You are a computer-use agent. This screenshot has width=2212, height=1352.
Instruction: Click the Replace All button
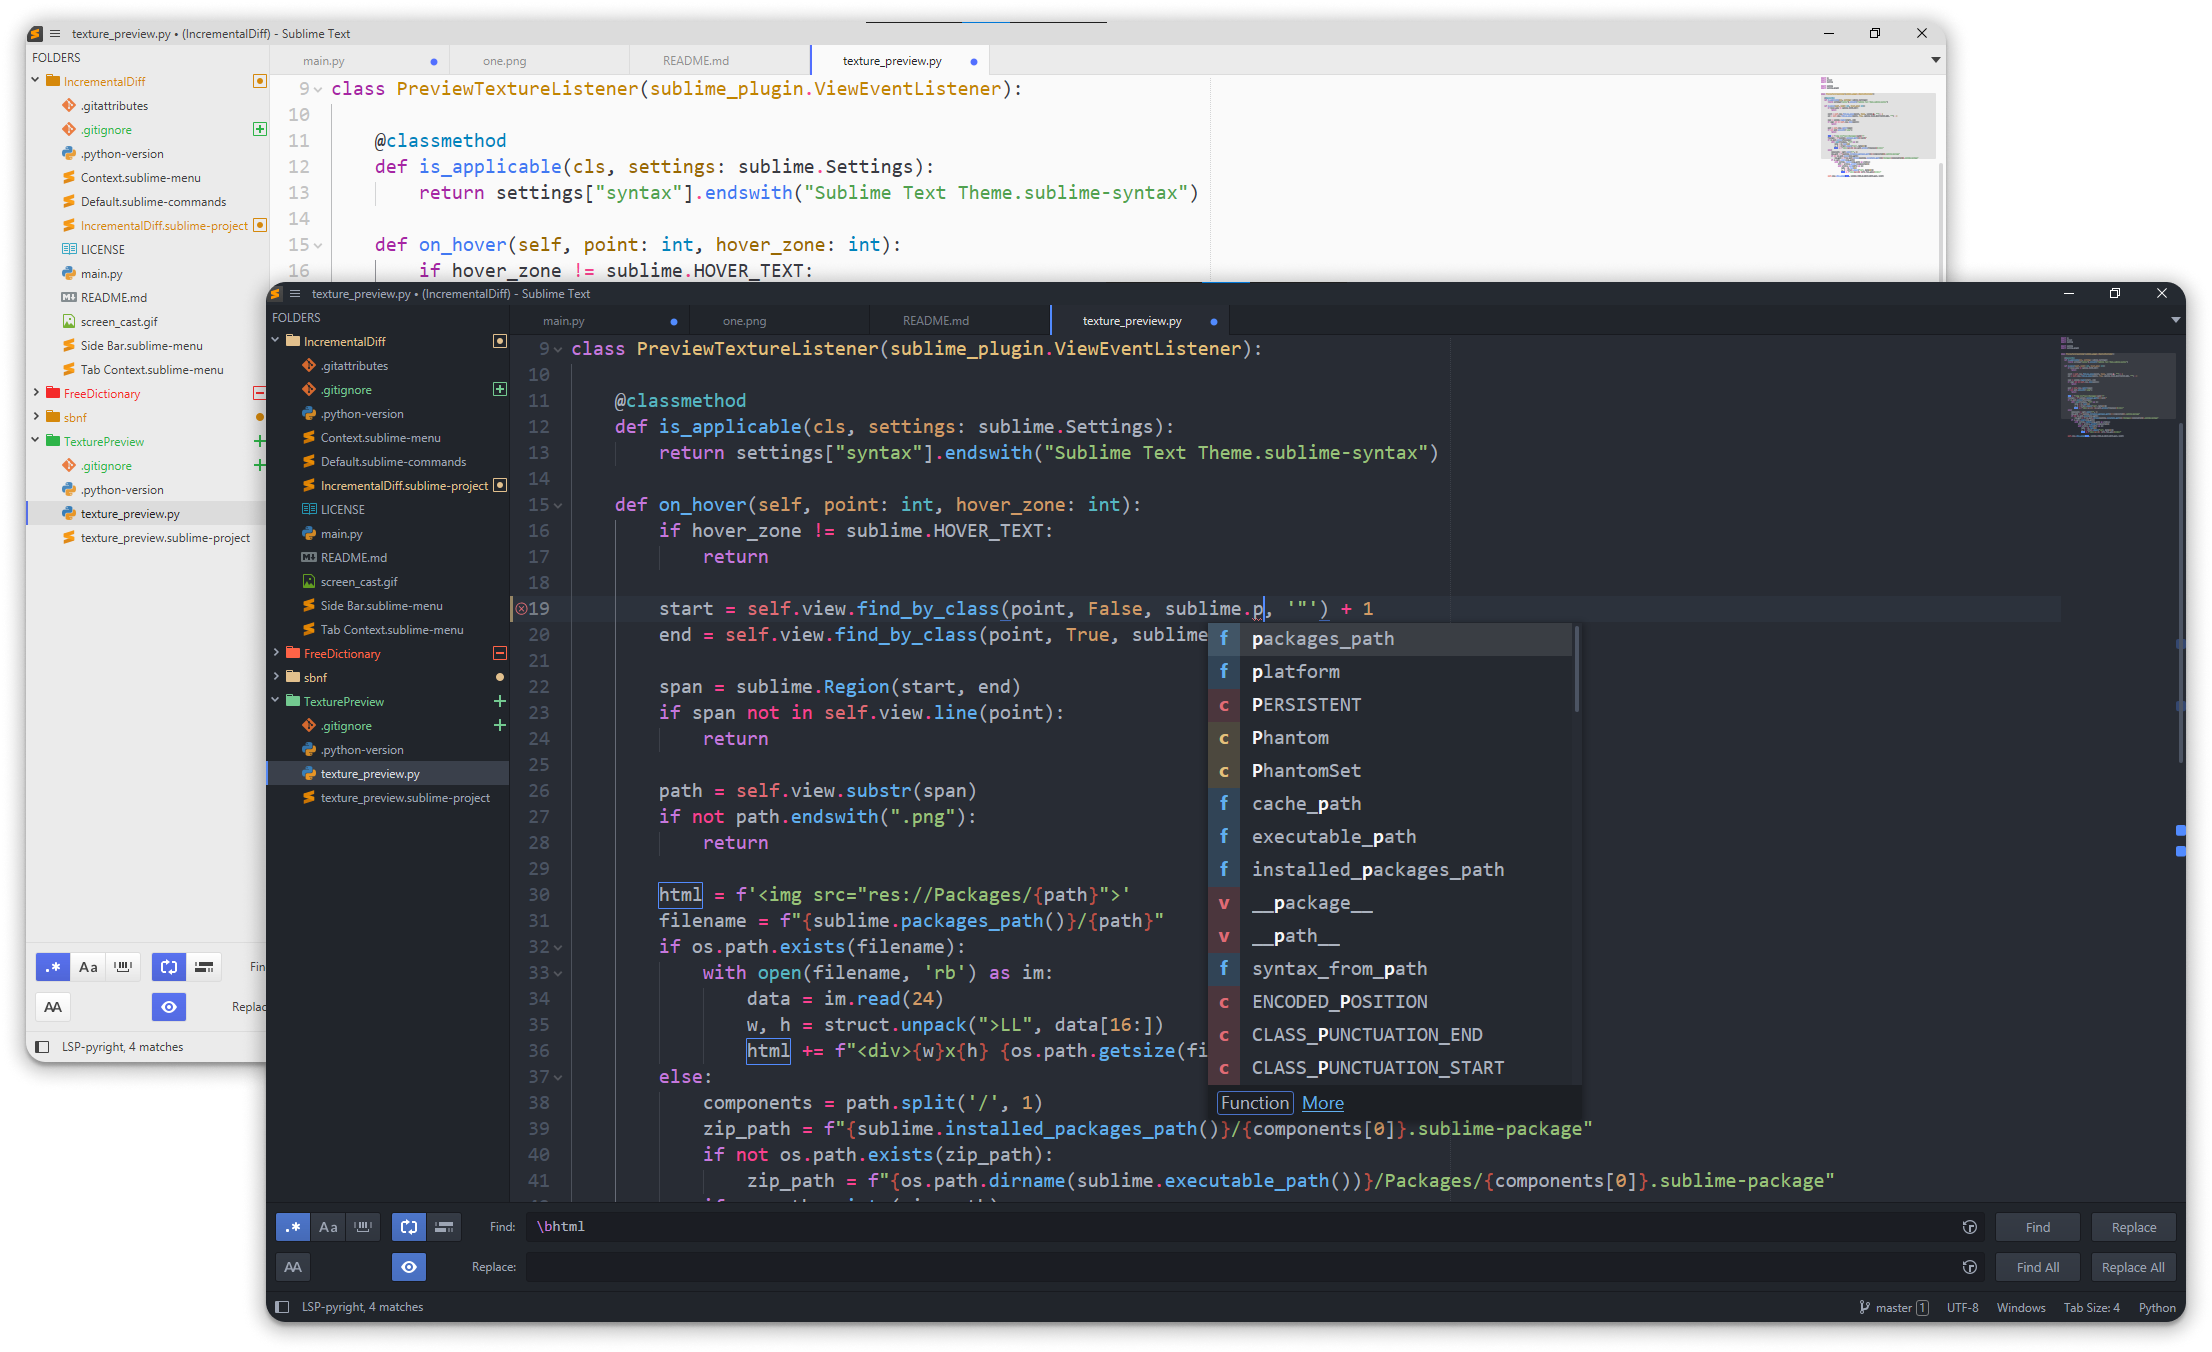pos(2134,1267)
